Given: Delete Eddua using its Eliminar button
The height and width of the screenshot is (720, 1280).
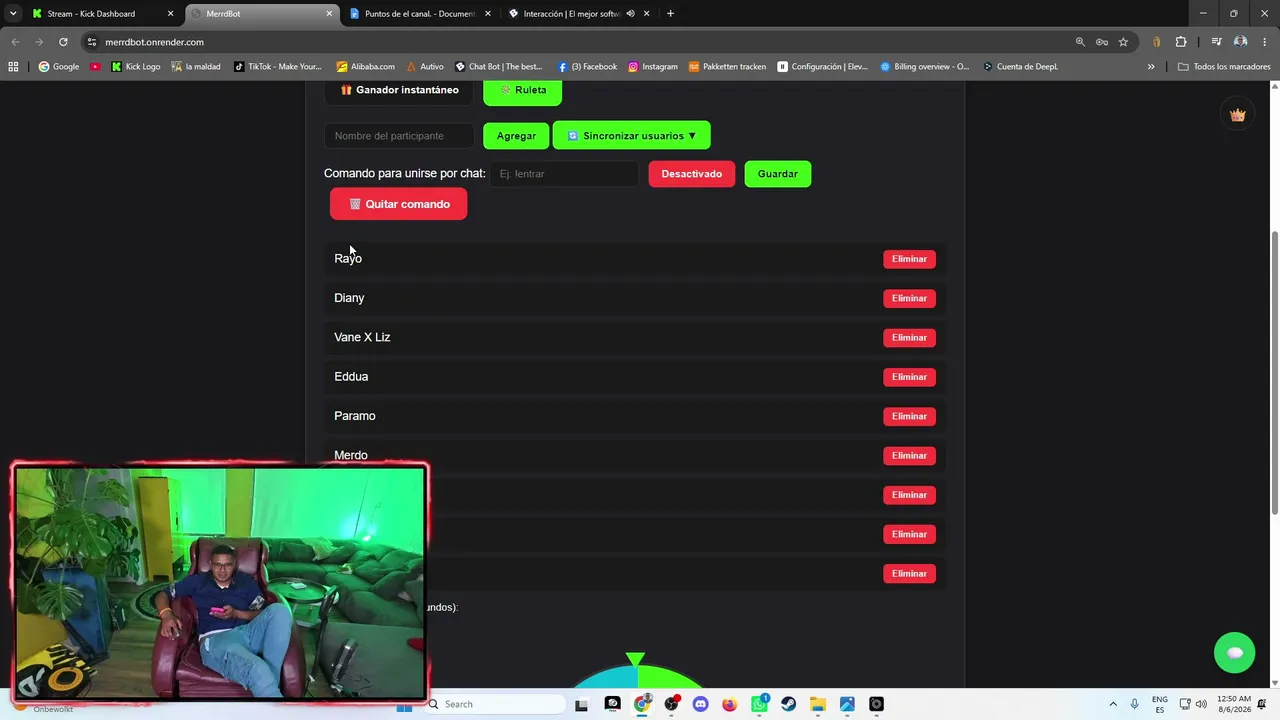Looking at the screenshot, I should tap(909, 377).
